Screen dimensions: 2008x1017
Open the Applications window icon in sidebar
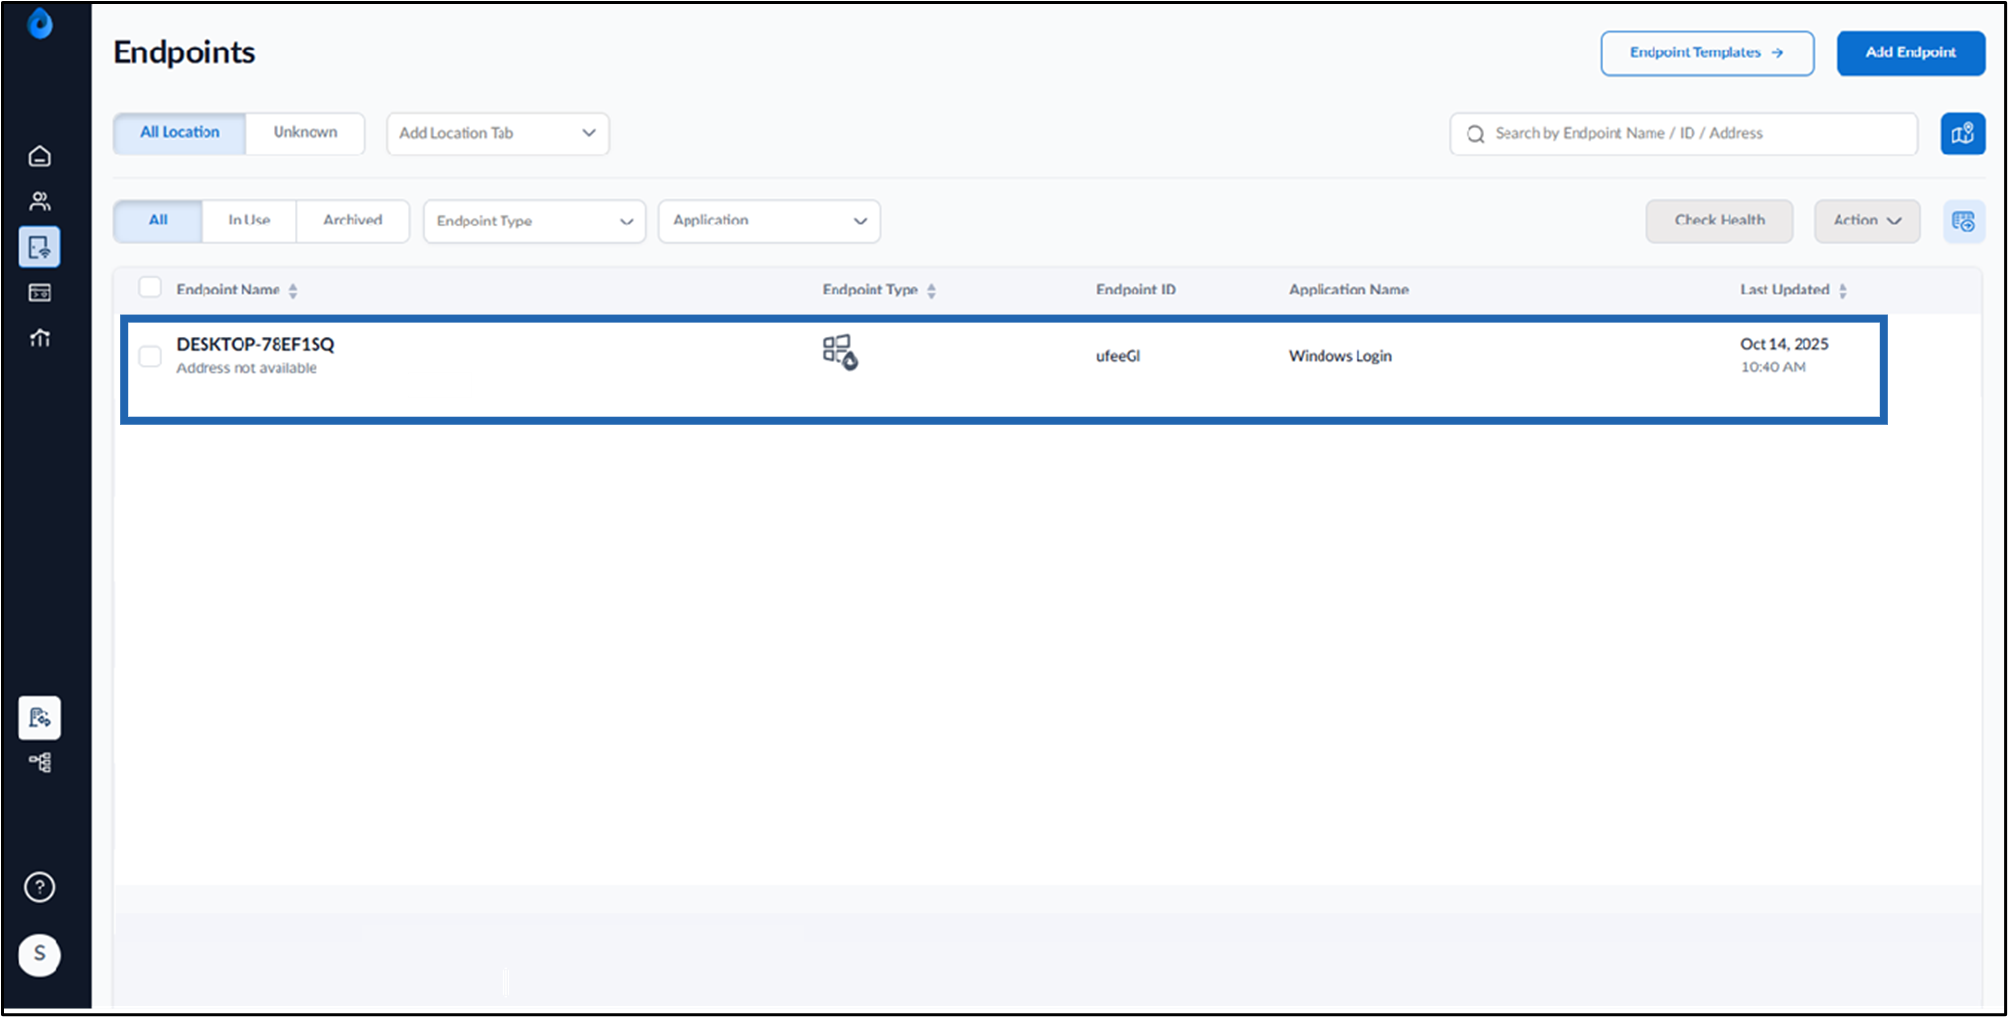click(40, 292)
